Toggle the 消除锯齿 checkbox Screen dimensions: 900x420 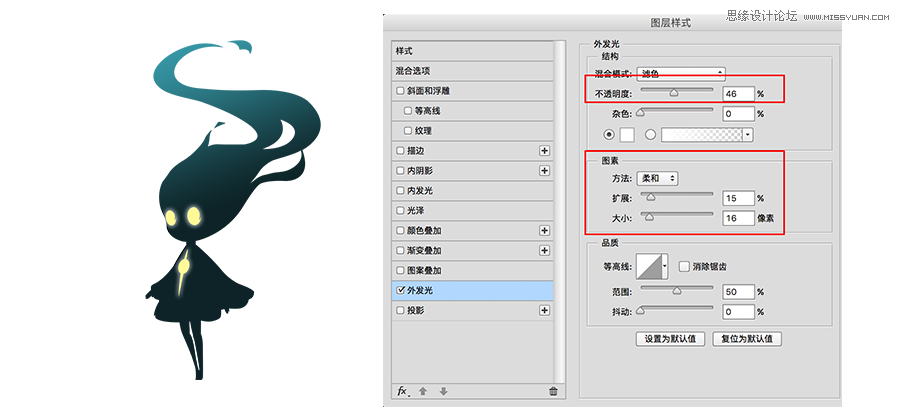(684, 266)
